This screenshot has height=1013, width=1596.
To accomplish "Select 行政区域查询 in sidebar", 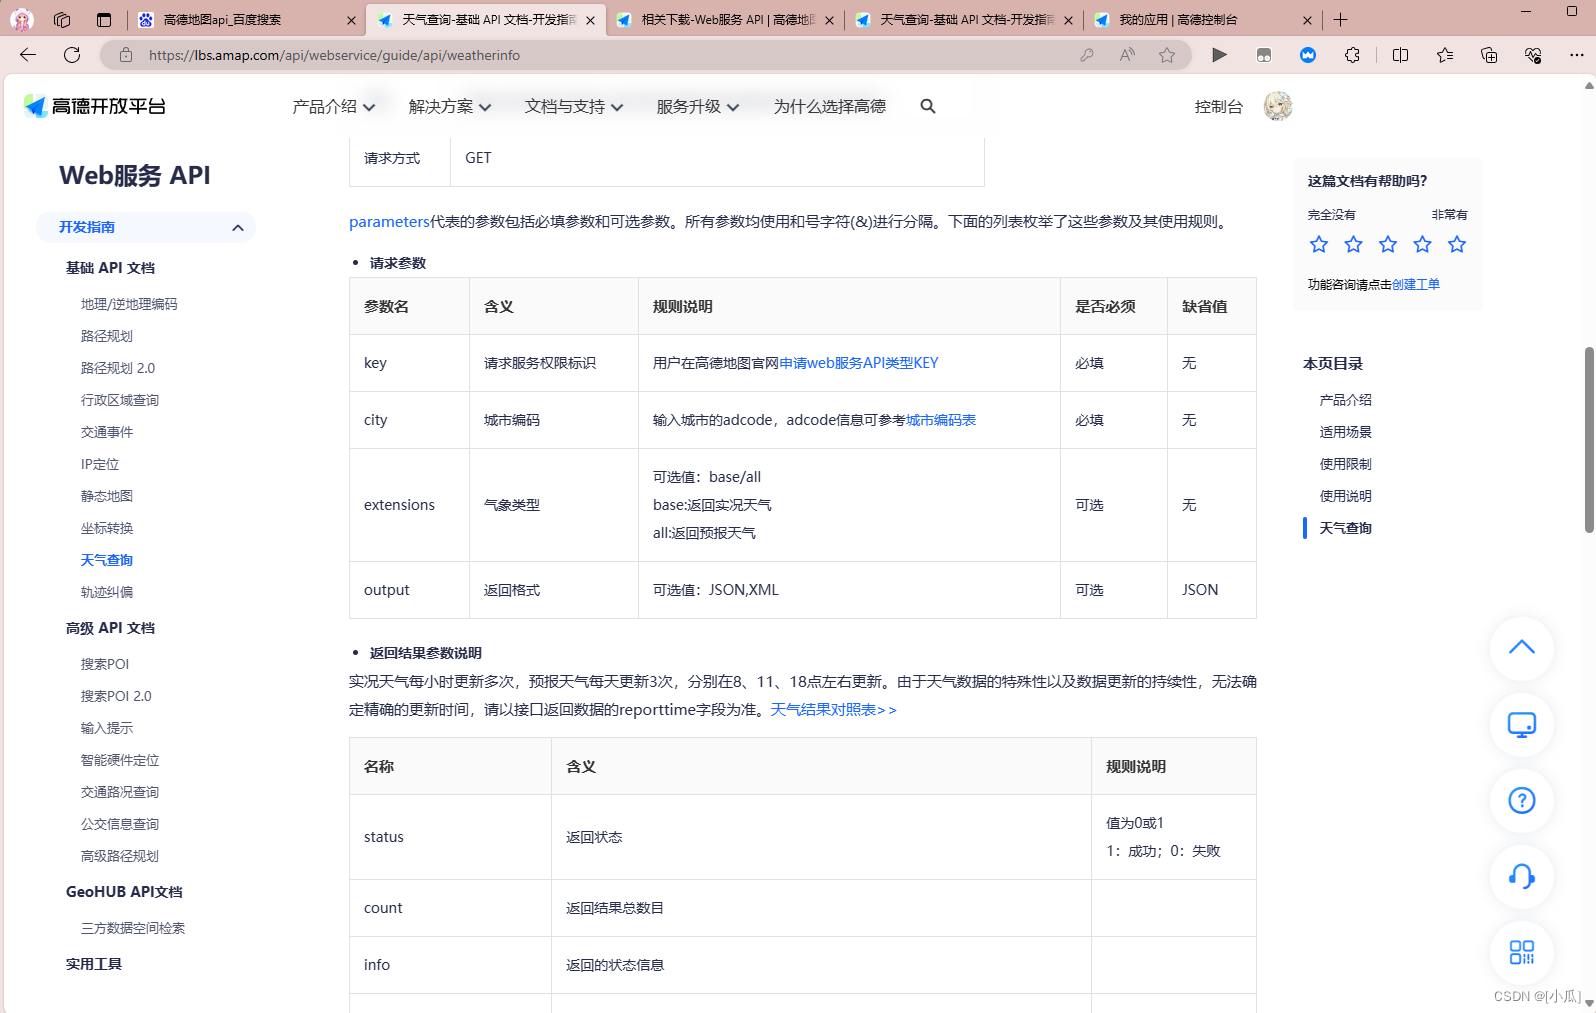I will [x=120, y=400].
